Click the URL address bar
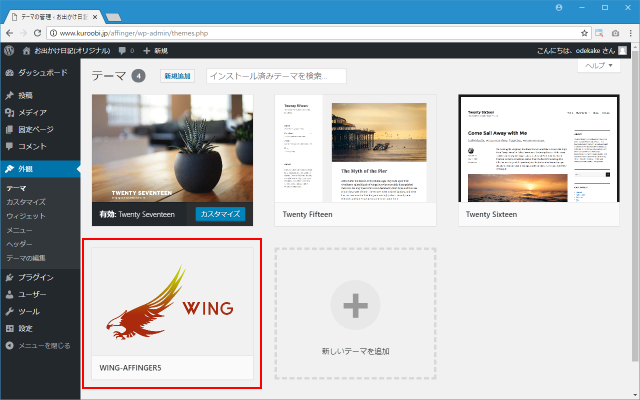This screenshot has height=400, width=640. click(x=319, y=33)
